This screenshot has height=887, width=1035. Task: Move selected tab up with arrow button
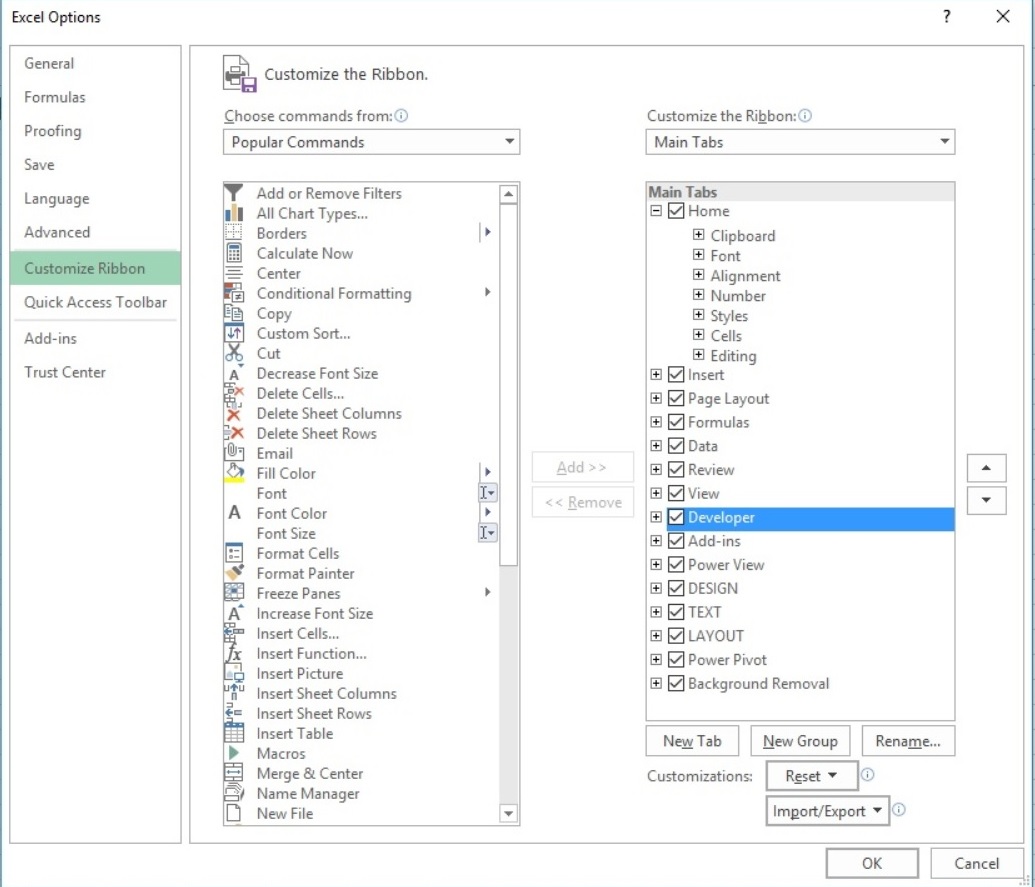coord(986,468)
